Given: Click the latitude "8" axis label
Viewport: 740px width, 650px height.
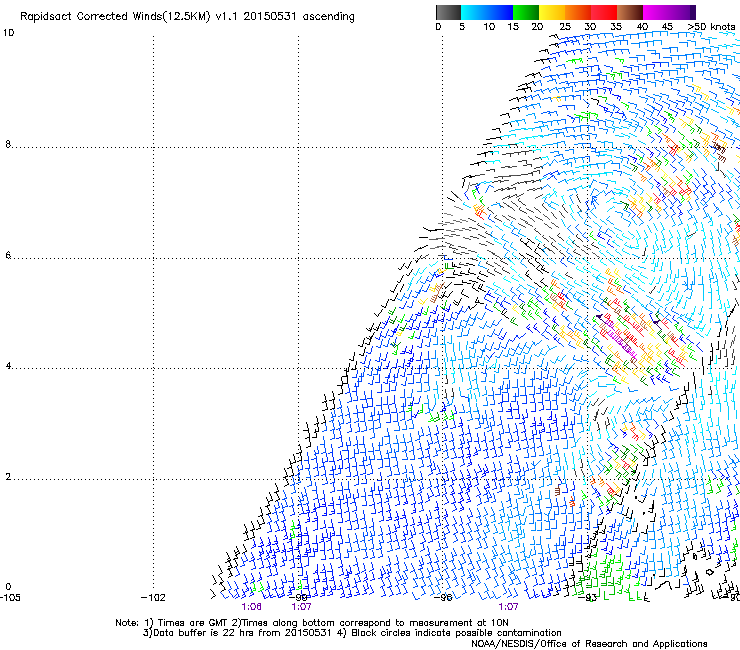Looking at the screenshot, I should coord(8,144).
